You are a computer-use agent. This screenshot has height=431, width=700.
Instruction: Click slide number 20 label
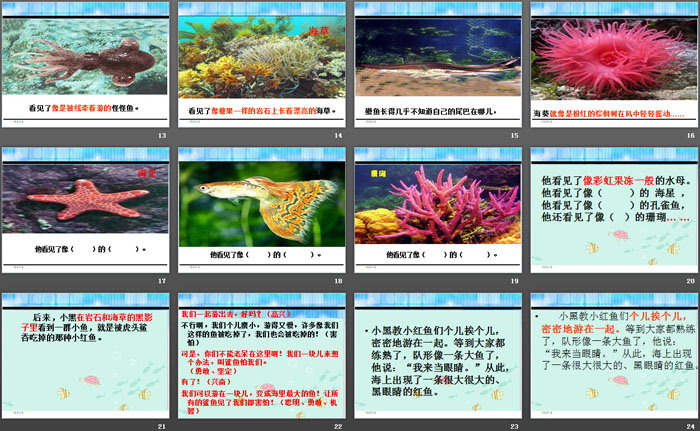click(x=691, y=281)
